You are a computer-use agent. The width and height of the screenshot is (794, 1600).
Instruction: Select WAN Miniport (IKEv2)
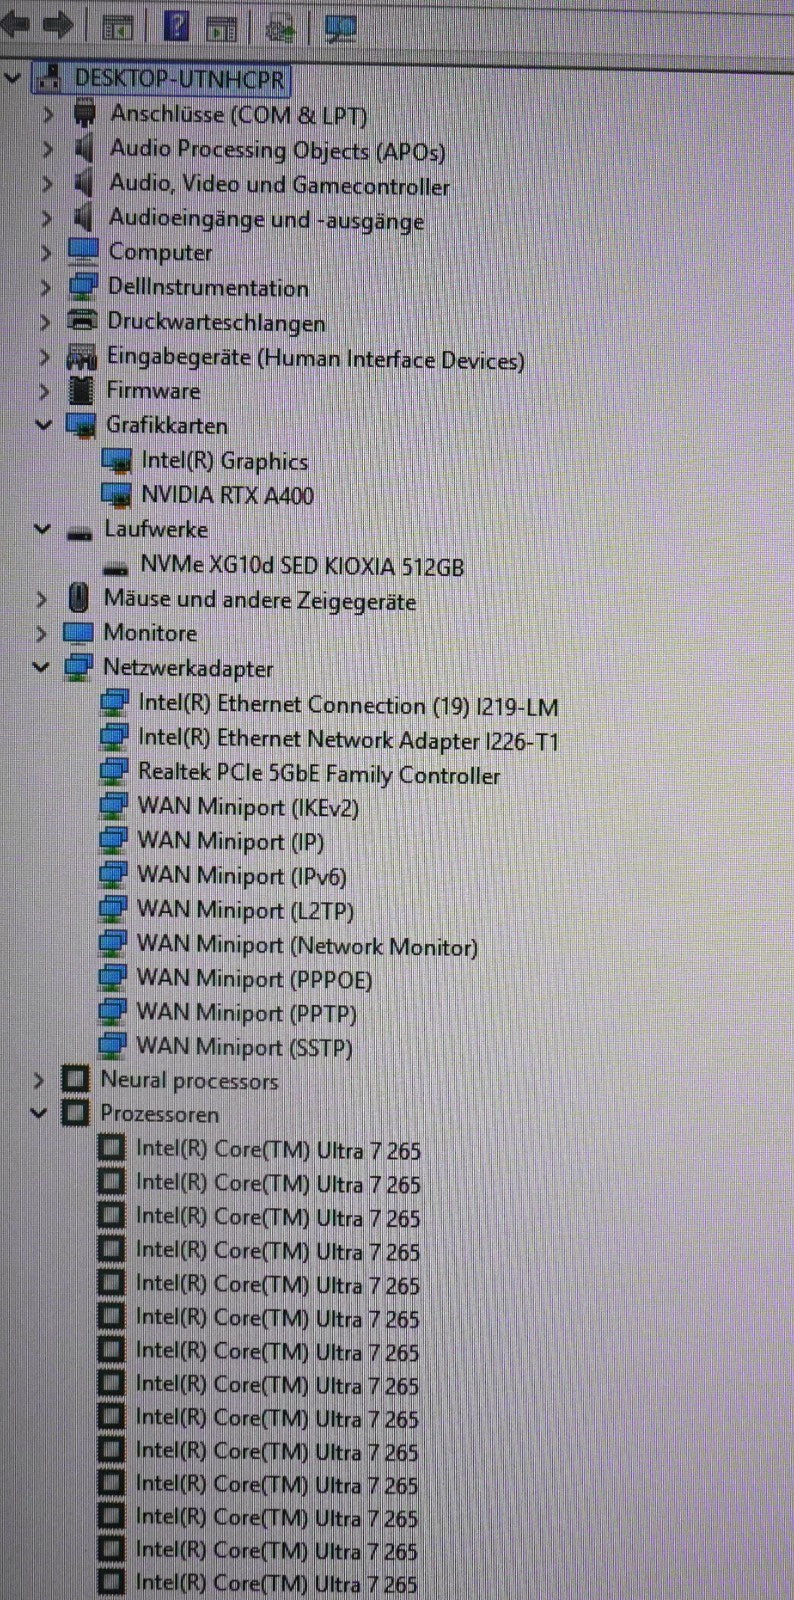pyautogui.click(x=248, y=807)
